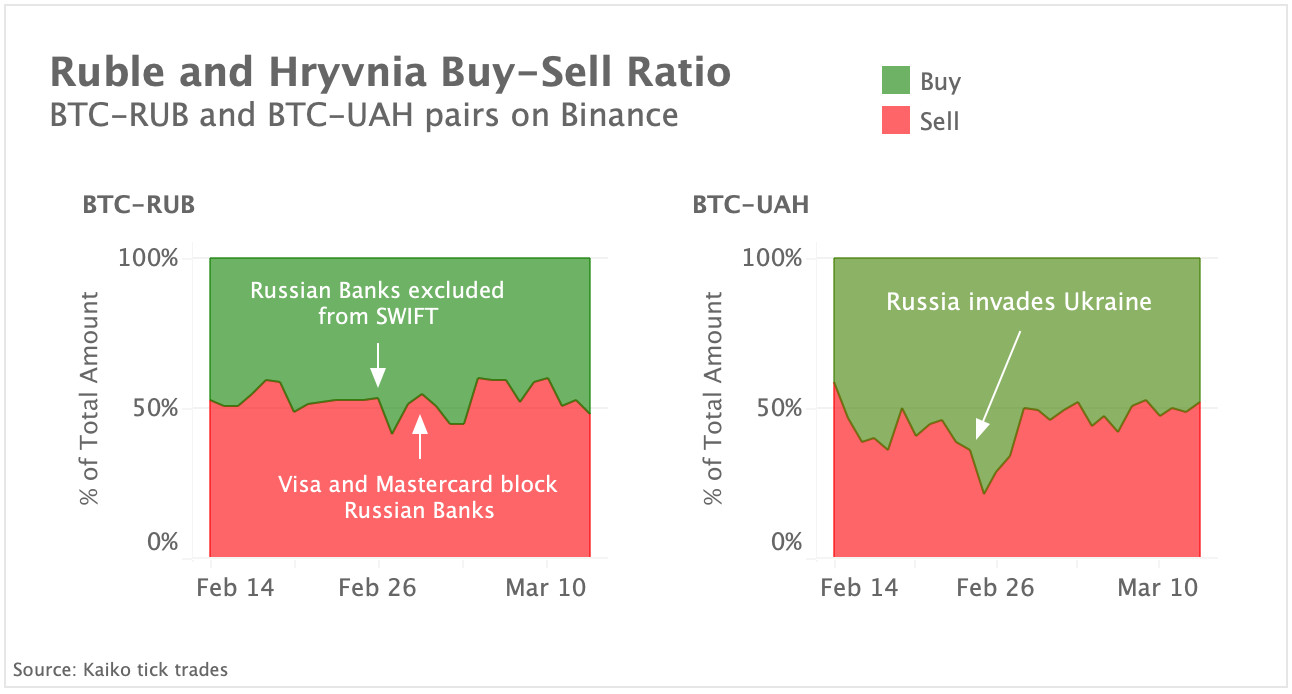Click the 50% label on BTC-UAH axis
Screen dimensions: 1292x694
pyautogui.click(x=774, y=408)
